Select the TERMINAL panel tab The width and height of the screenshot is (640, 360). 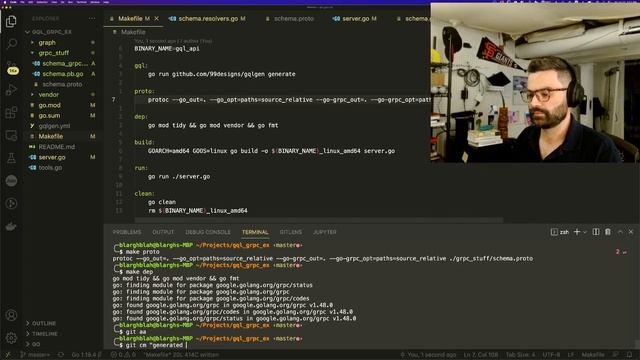click(255, 232)
